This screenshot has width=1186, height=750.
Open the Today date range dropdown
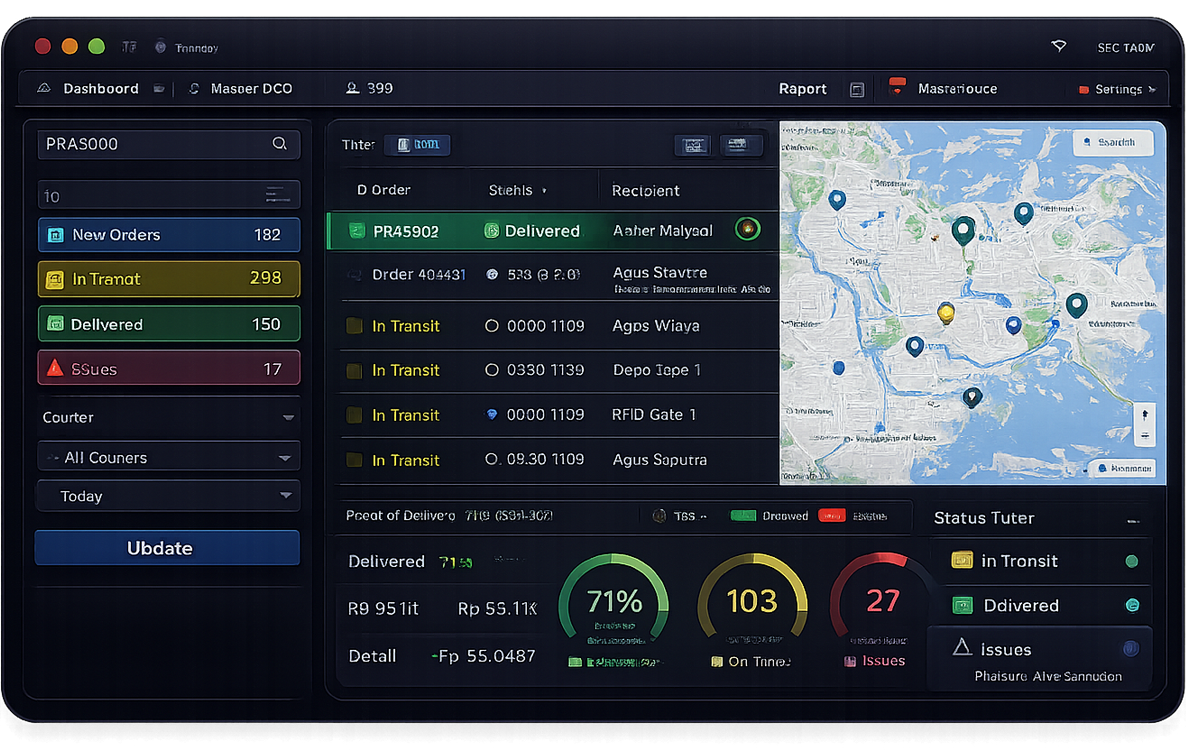(167, 495)
